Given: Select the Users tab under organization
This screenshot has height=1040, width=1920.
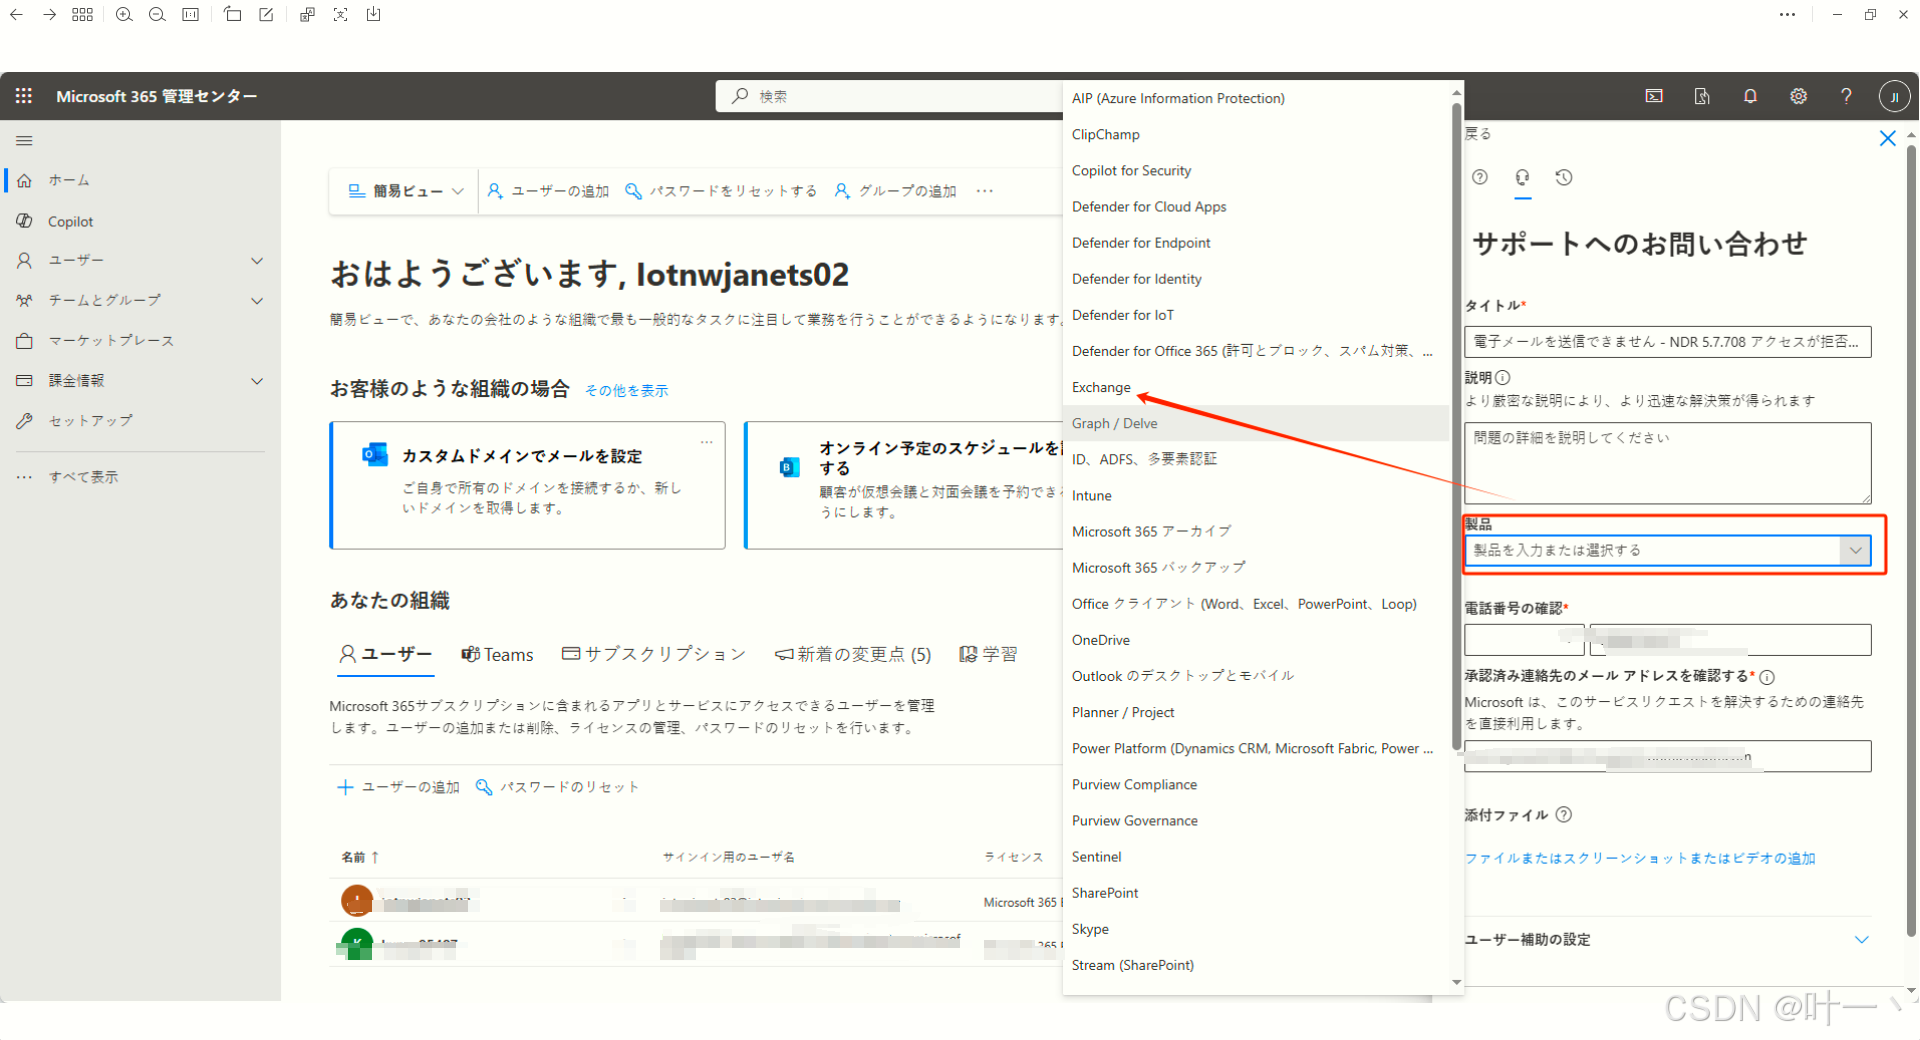Looking at the screenshot, I should [x=386, y=654].
